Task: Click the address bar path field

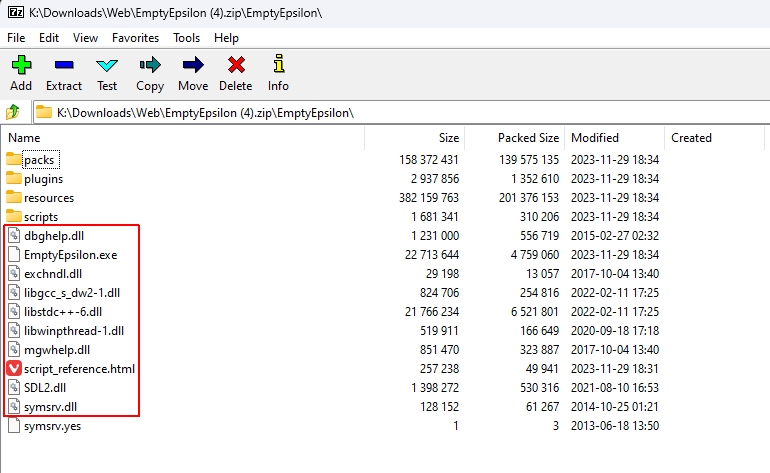Action: (401, 112)
